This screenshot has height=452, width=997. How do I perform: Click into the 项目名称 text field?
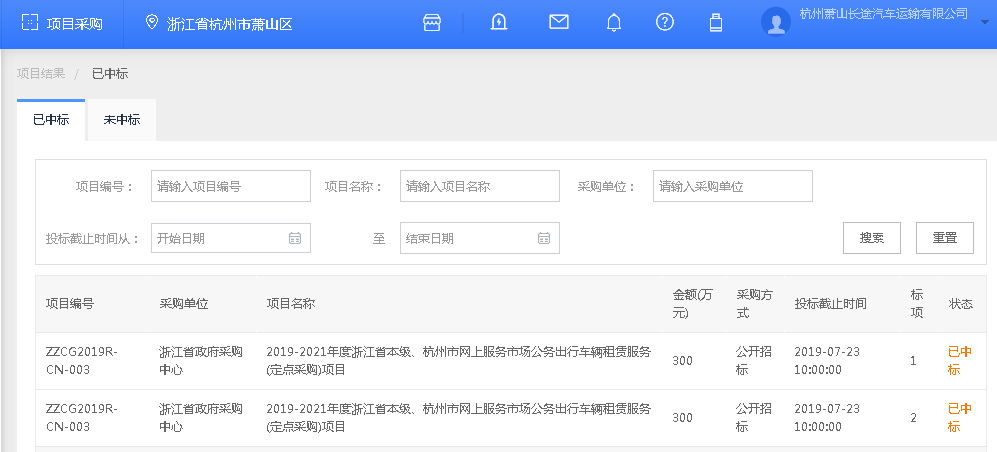[x=479, y=186]
